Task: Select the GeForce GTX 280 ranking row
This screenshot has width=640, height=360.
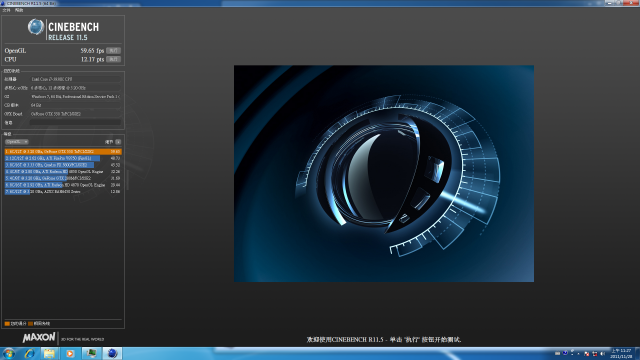Action: pyautogui.click(x=63, y=178)
